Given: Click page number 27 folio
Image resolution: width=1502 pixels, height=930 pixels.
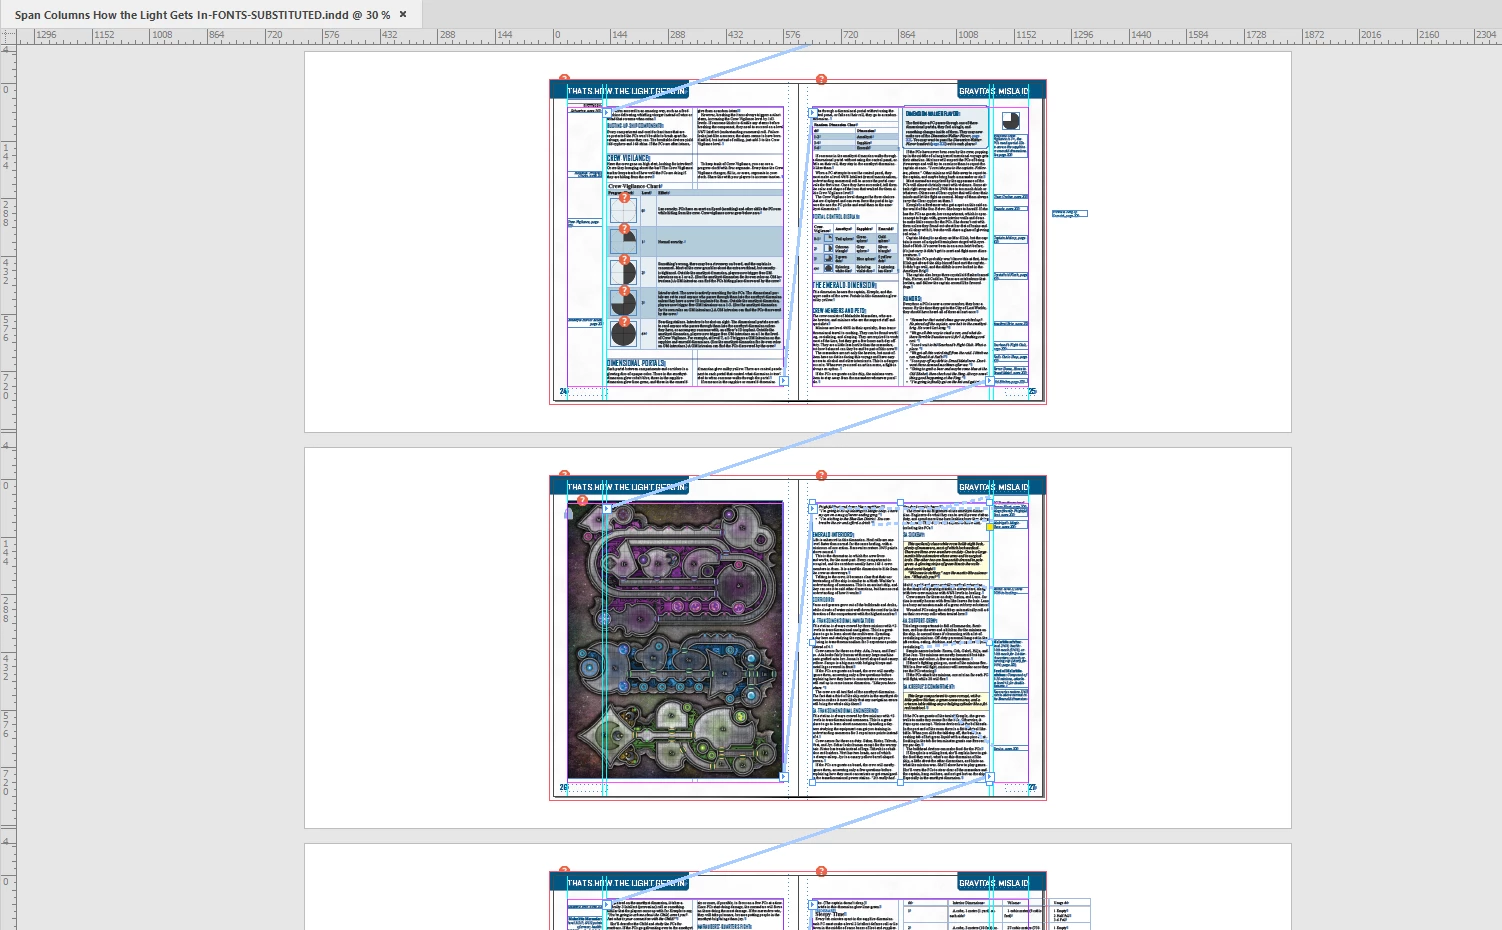Looking at the screenshot, I should [1033, 788].
